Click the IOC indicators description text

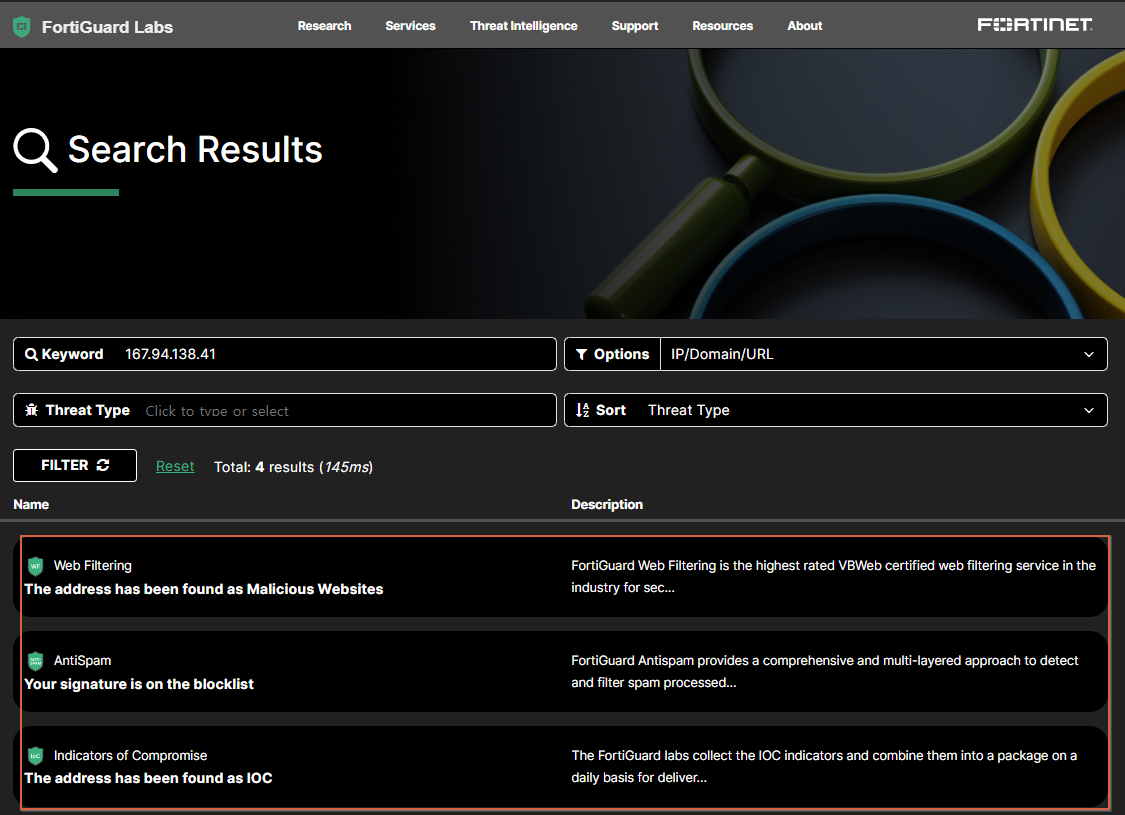[x=824, y=766]
